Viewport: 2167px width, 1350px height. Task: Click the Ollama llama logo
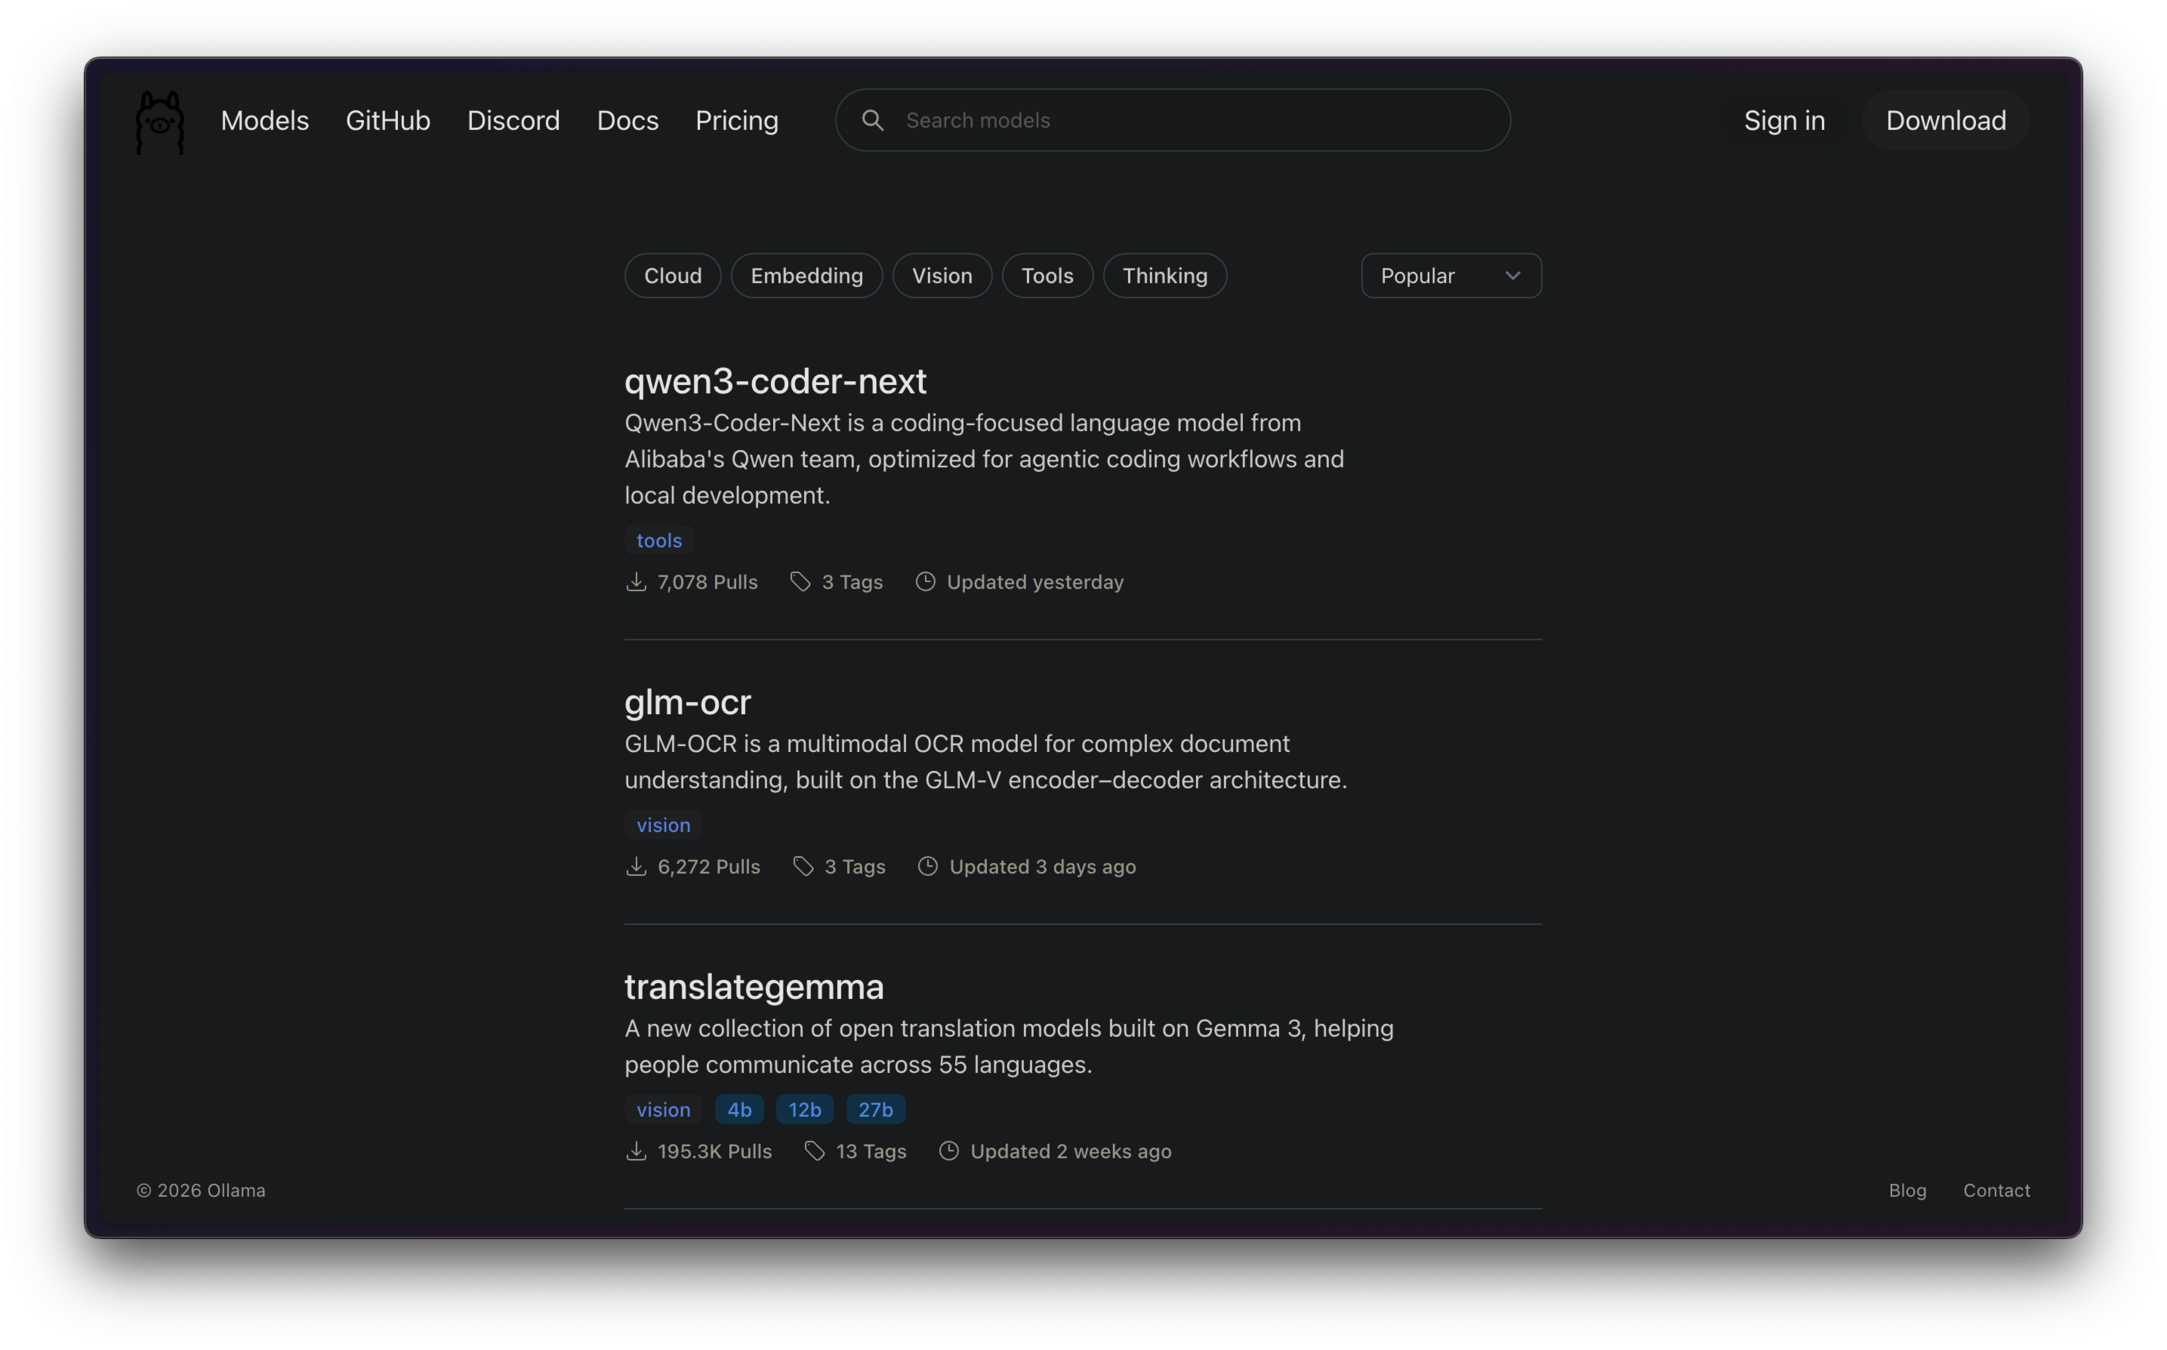160,122
